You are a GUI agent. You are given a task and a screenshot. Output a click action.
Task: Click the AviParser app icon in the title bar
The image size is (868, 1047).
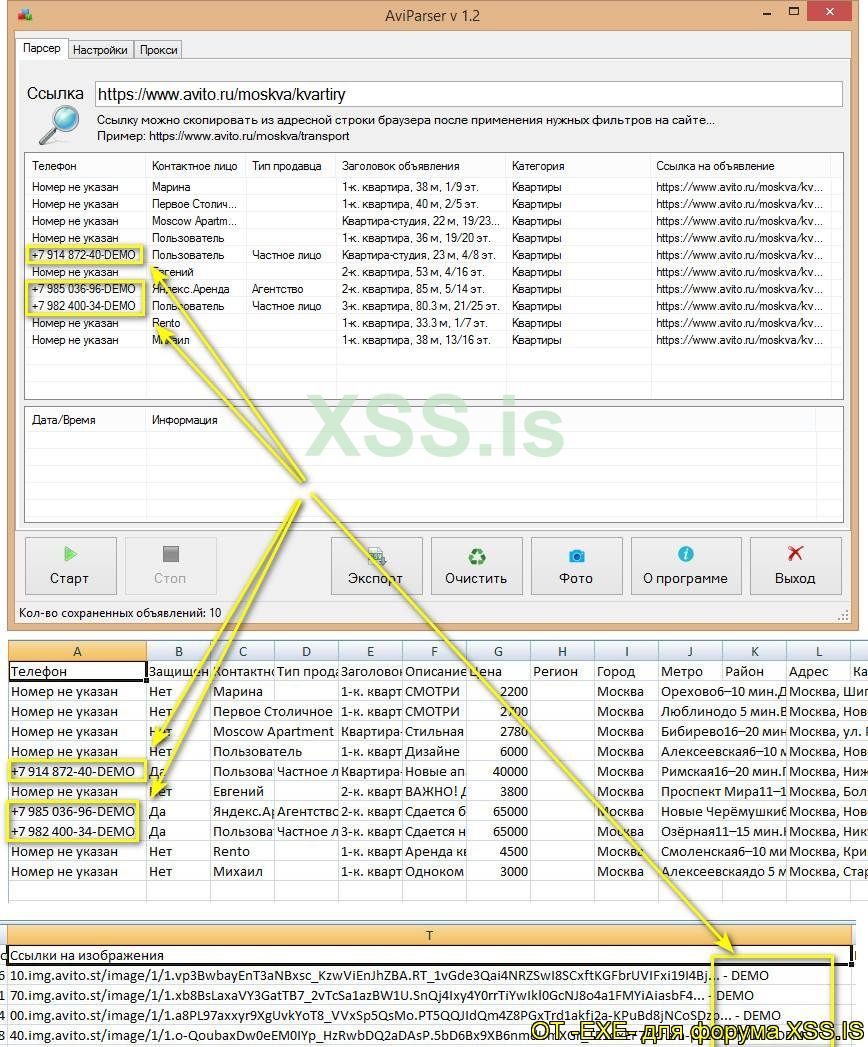(x=25, y=14)
